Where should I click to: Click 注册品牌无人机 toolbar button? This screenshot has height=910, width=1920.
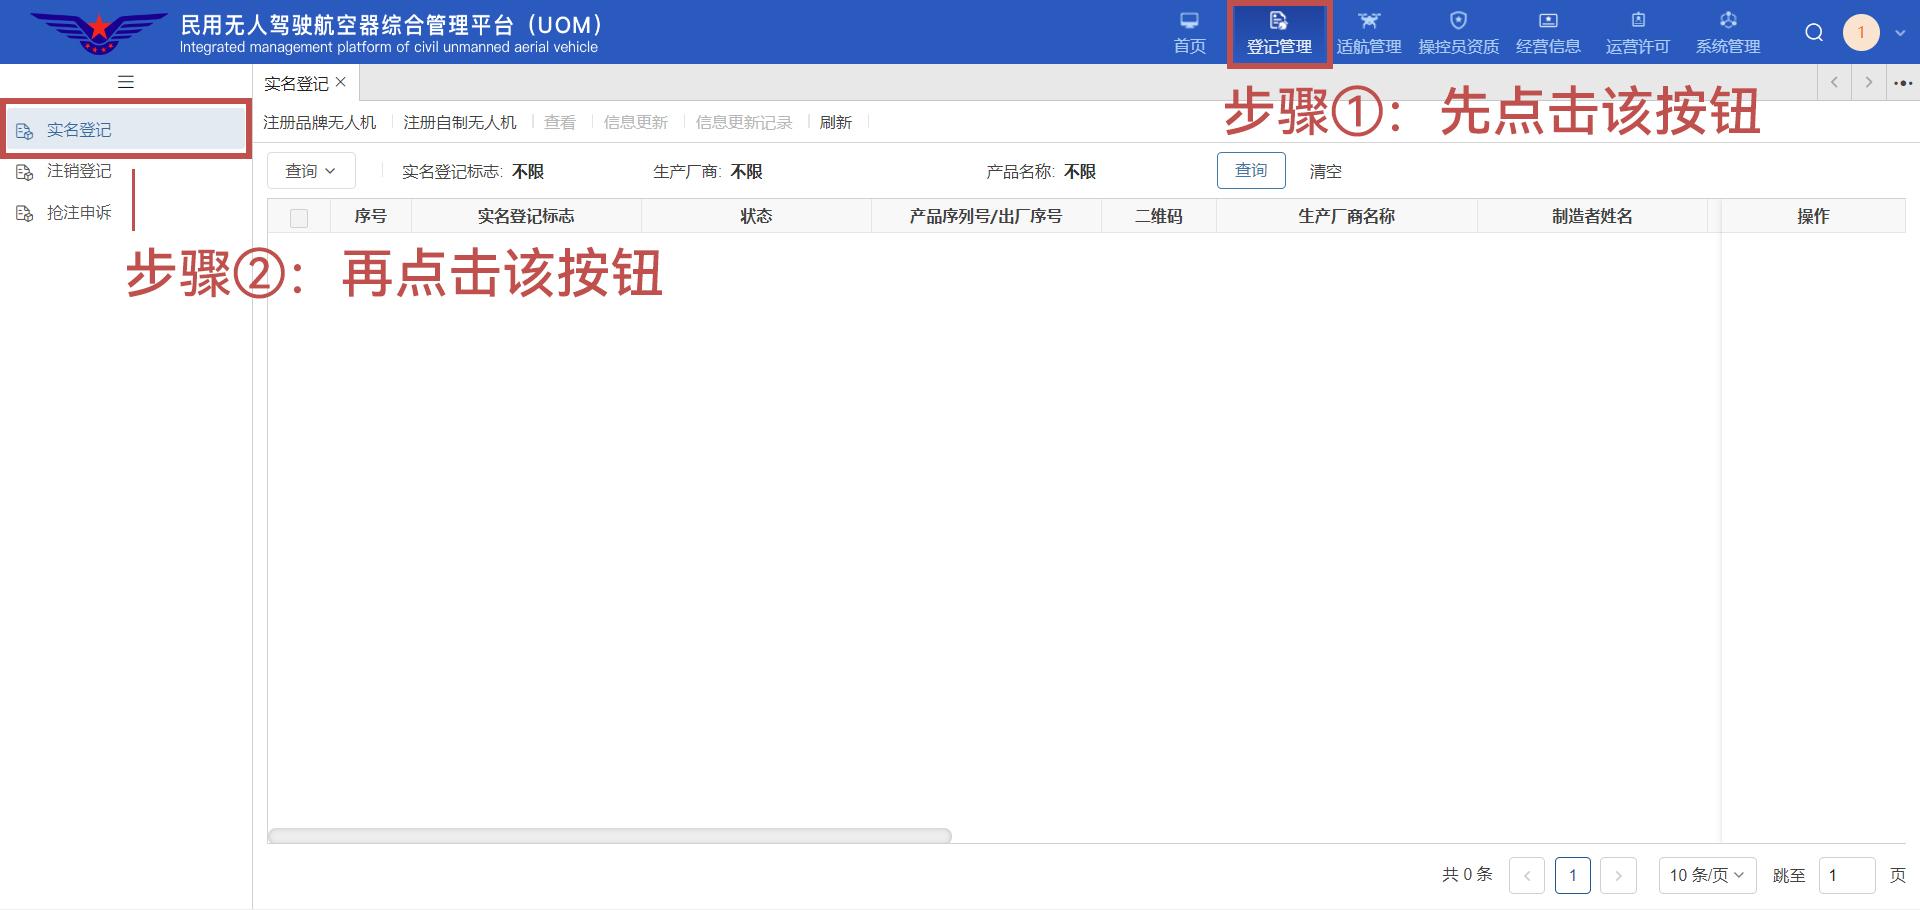(x=320, y=122)
